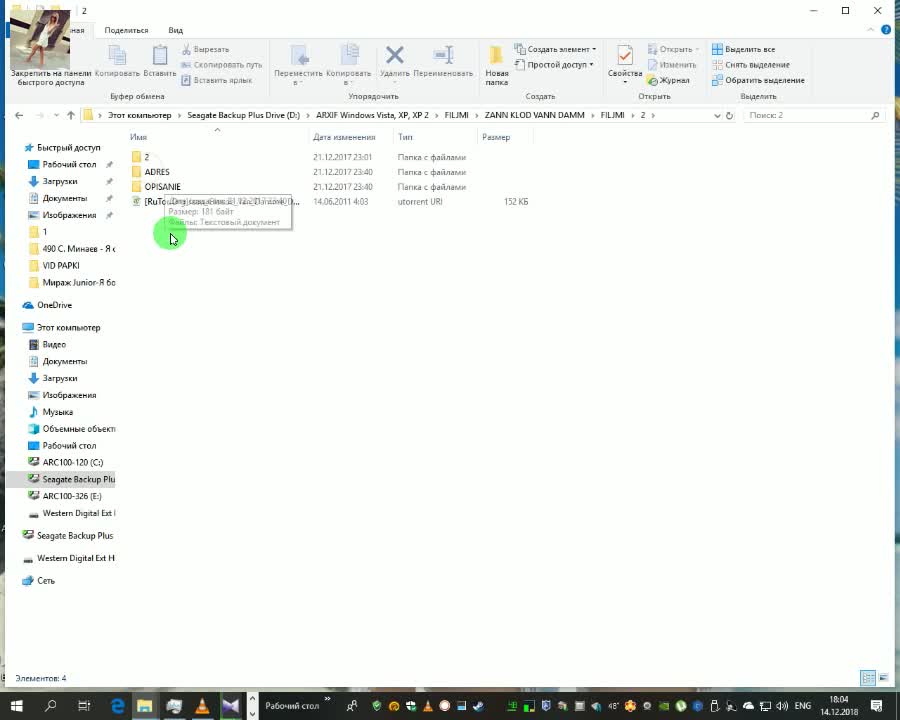Click the up-arrow parent folder button
Image resolution: width=900 pixels, height=720 pixels.
point(71,116)
